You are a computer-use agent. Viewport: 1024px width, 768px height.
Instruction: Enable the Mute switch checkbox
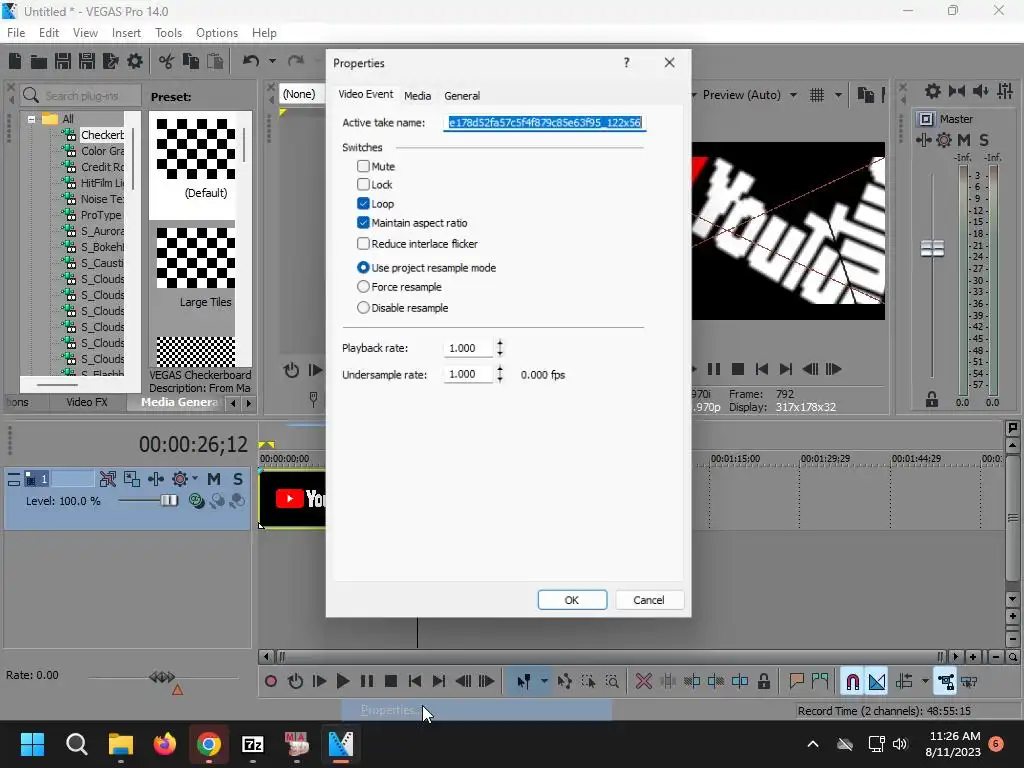point(363,166)
